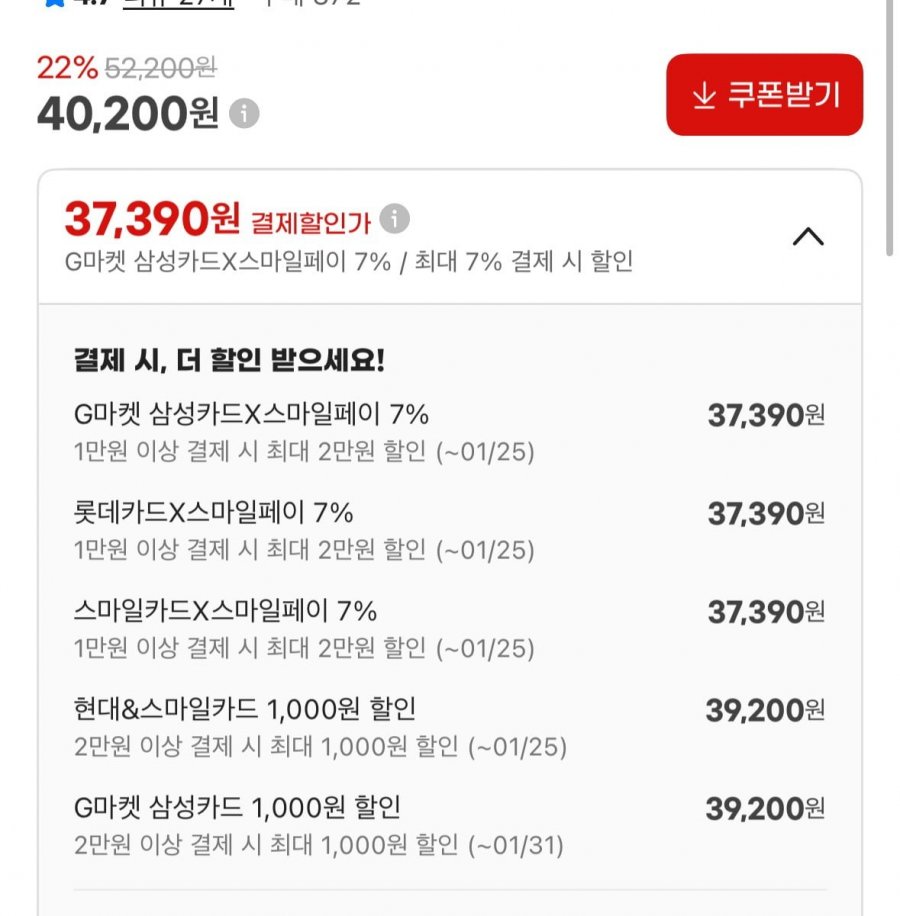Click the condition text ending in (~01/31)
This screenshot has width=900, height=916.
[318, 845]
